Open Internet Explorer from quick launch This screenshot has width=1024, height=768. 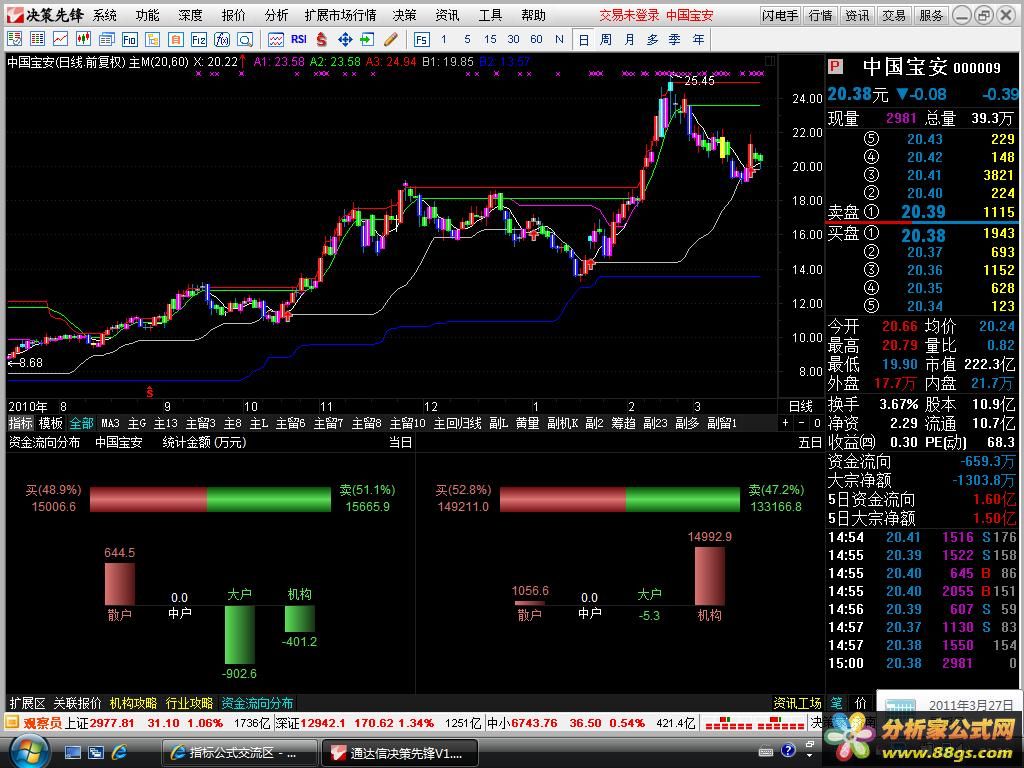[x=120, y=752]
